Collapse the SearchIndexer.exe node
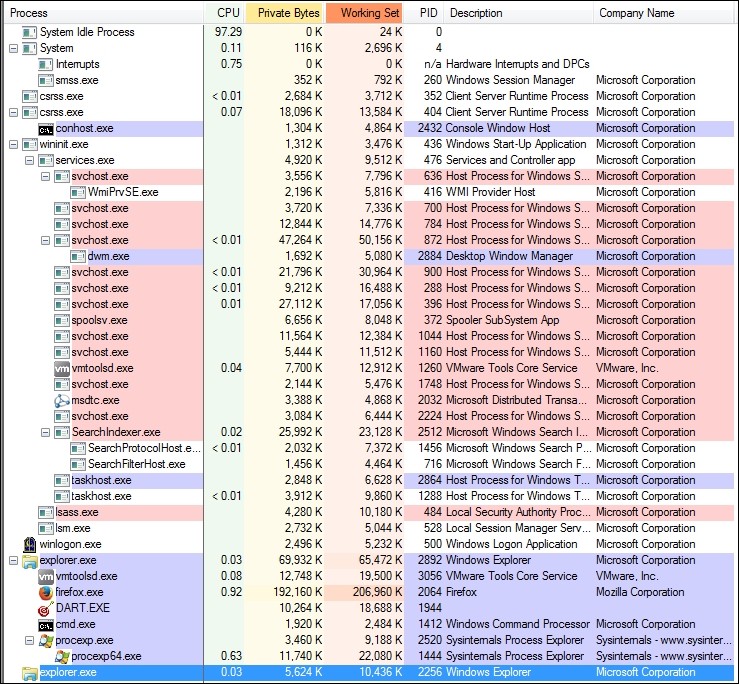The height and width of the screenshot is (684, 739). click(x=46, y=432)
